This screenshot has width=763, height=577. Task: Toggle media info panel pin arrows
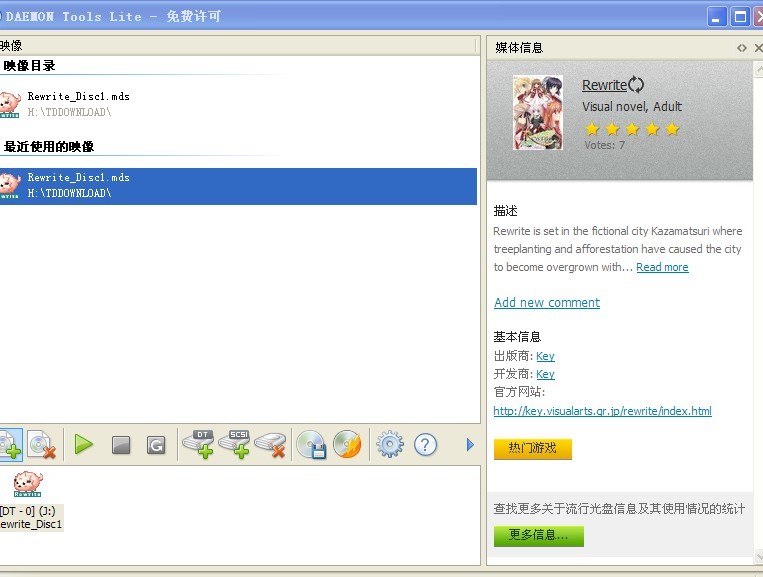point(742,48)
